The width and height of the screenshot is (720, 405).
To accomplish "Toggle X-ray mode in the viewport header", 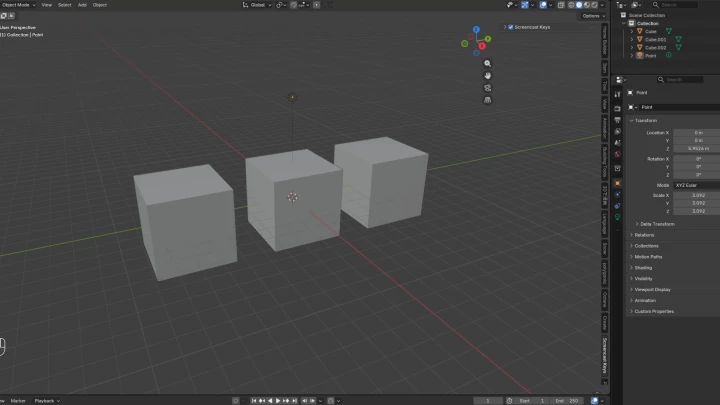I will tap(561, 5).
